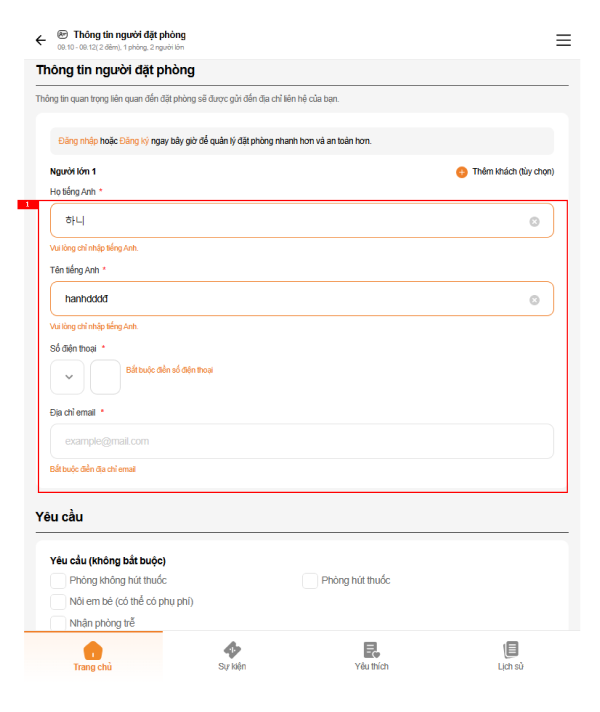Image resolution: width=600 pixels, height=712 pixels.
Task: Tick the Nôi em bé checkbox
Action: 58,602
